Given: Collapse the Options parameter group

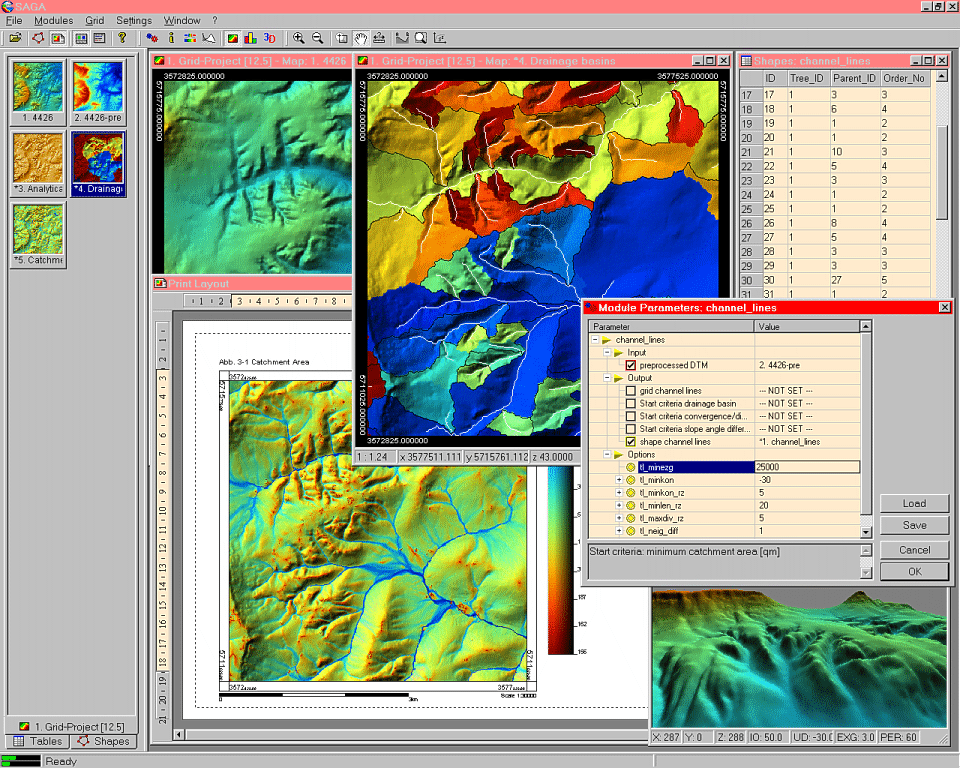Looking at the screenshot, I should [606, 455].
